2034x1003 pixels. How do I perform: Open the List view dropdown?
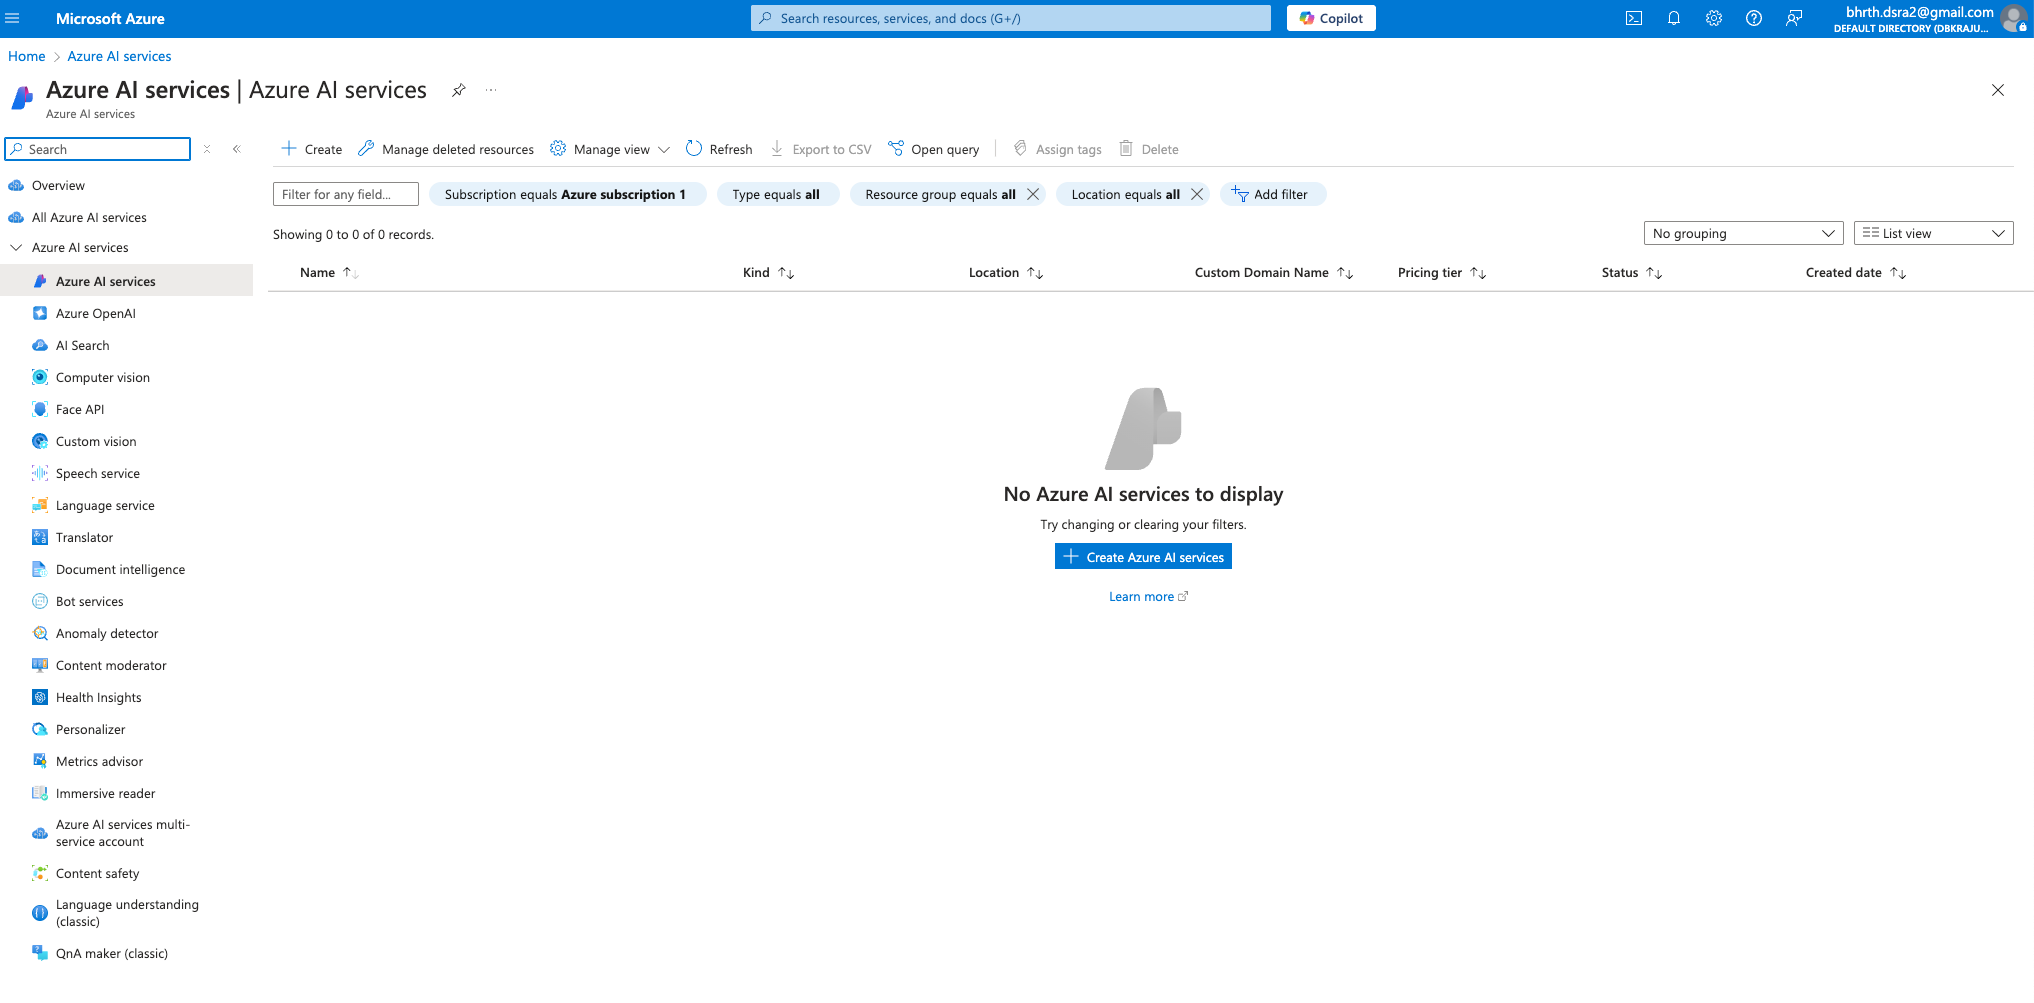(1933, 233)
